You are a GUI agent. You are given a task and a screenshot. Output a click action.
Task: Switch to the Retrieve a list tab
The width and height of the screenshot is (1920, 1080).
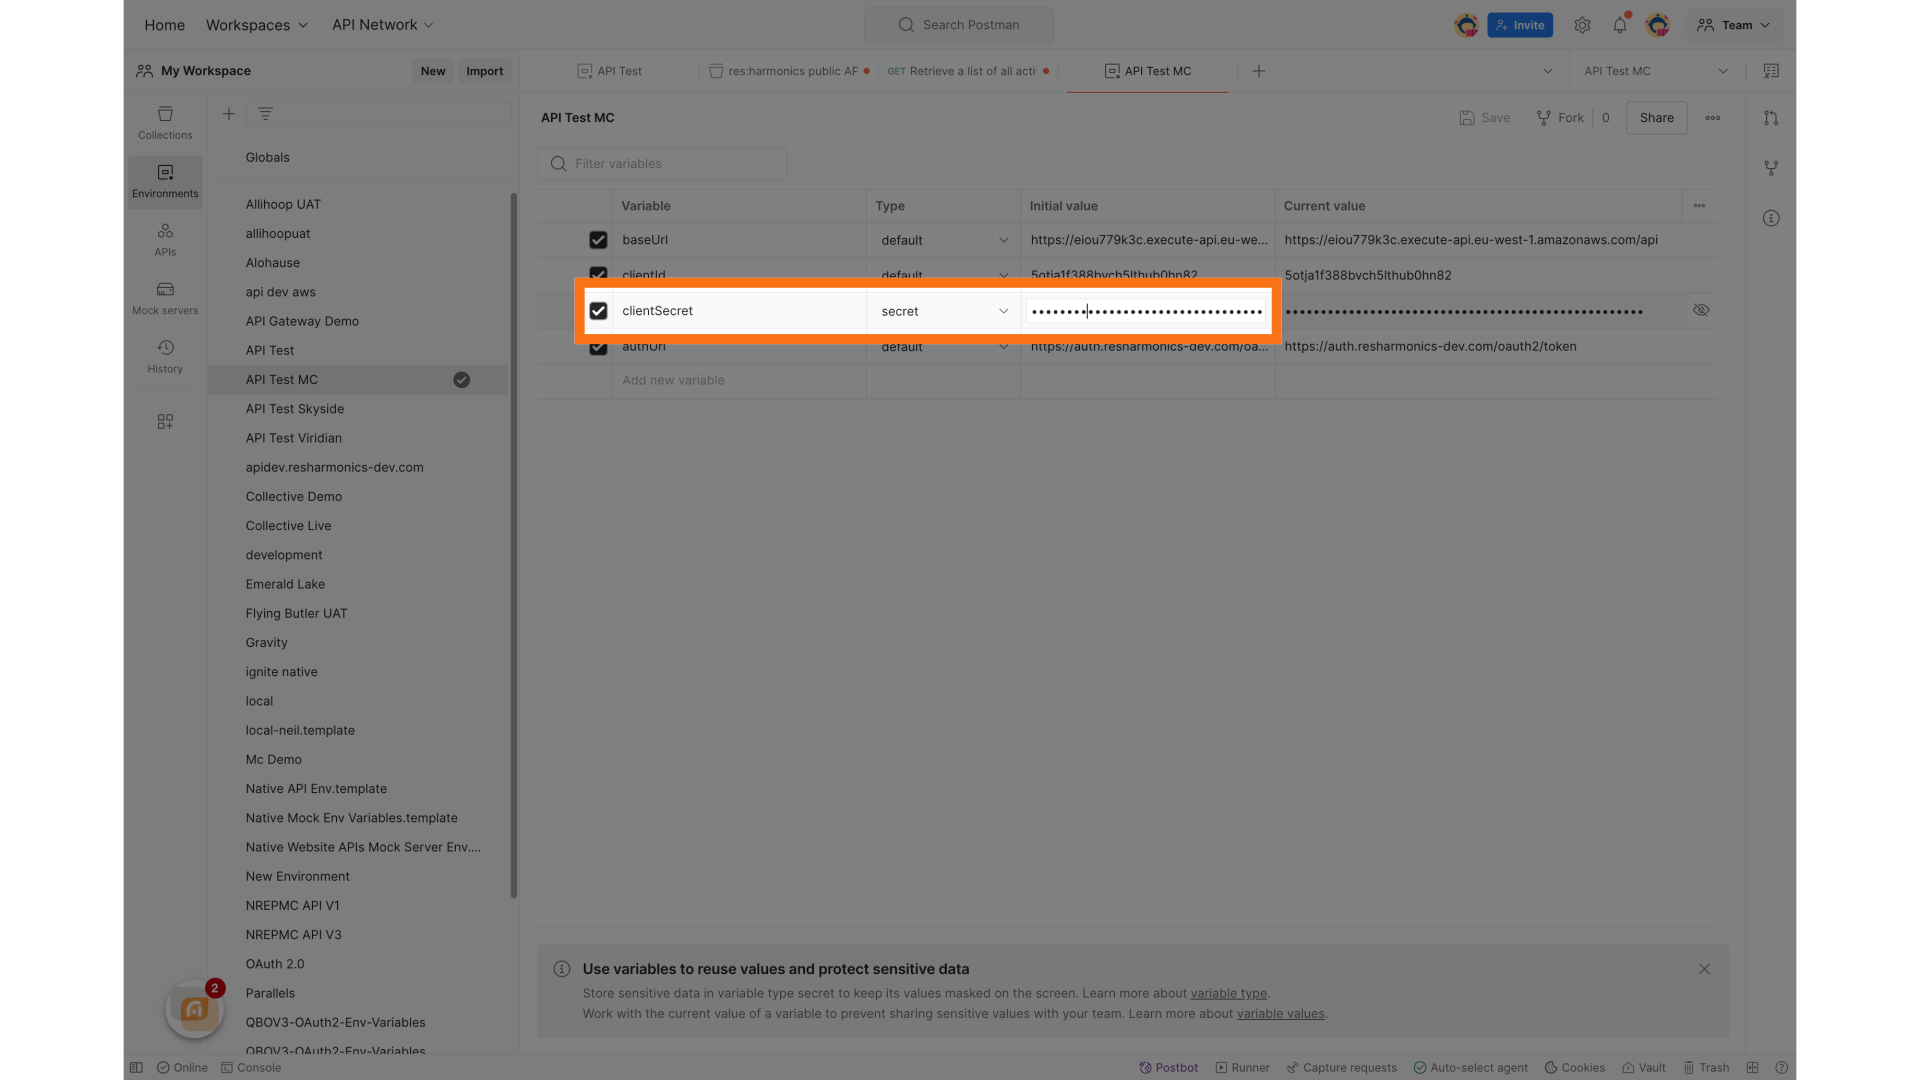pyautogui.click(x=969, y=71)
